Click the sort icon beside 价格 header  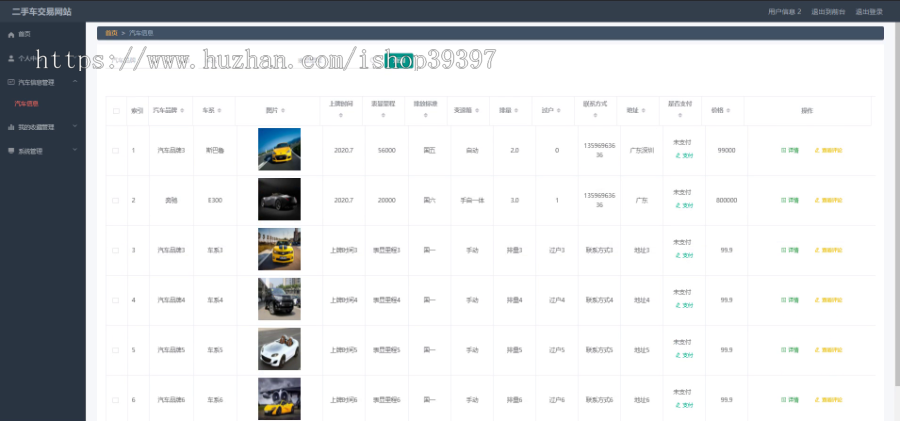pos(728,110)
